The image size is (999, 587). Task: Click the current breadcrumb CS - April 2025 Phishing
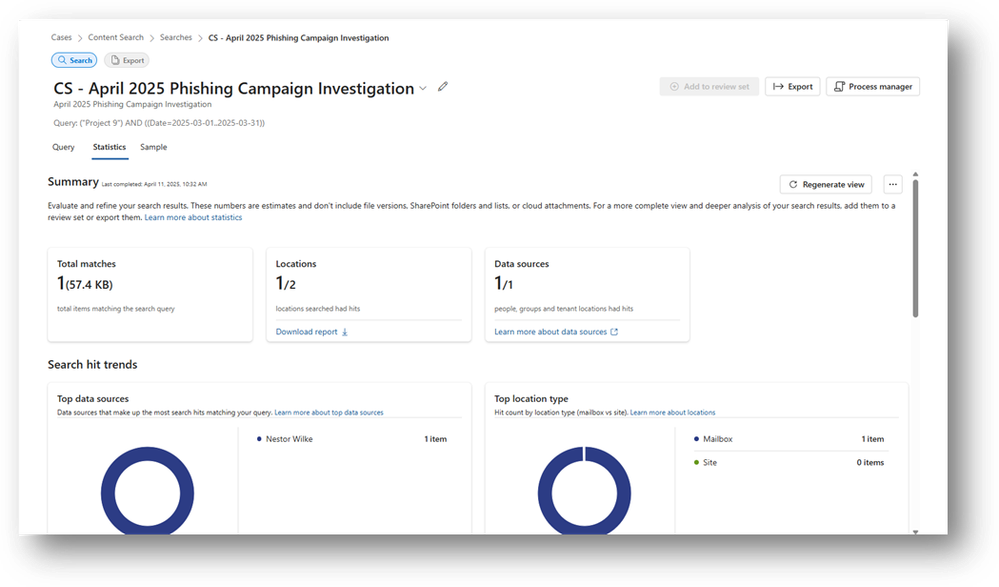tap(298, 38)
